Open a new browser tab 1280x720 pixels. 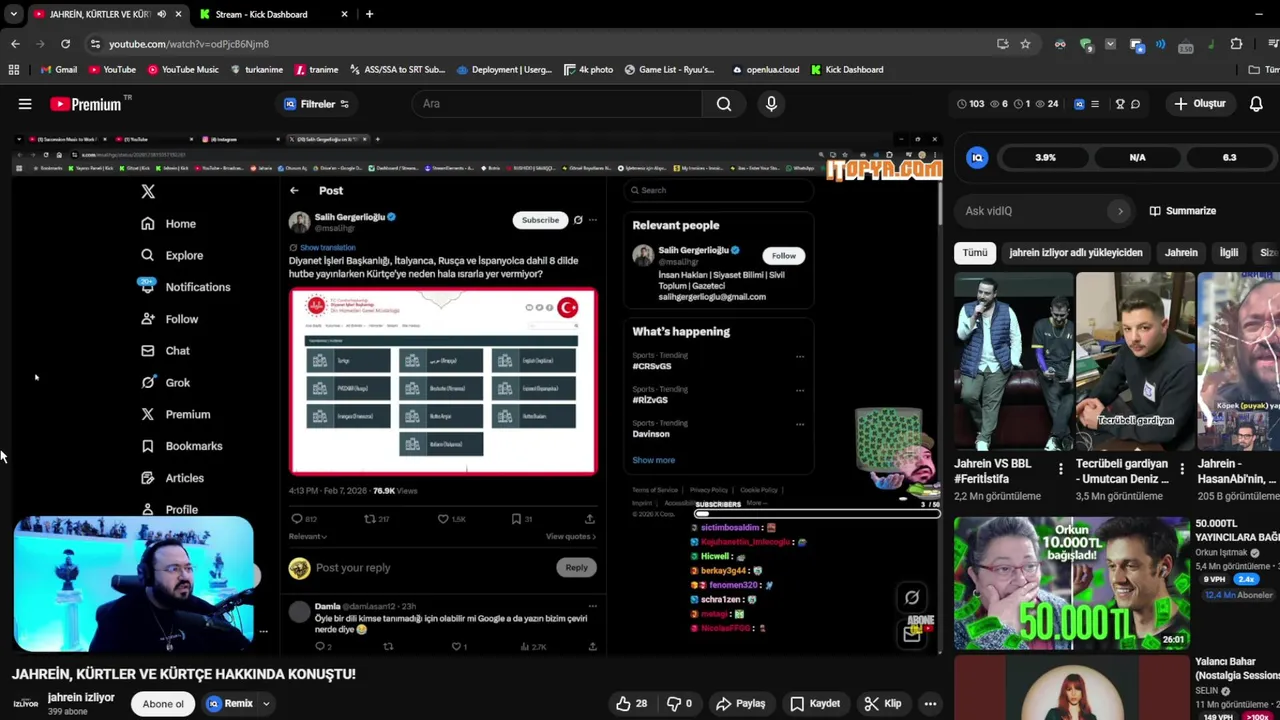click(x=369, y=14)
